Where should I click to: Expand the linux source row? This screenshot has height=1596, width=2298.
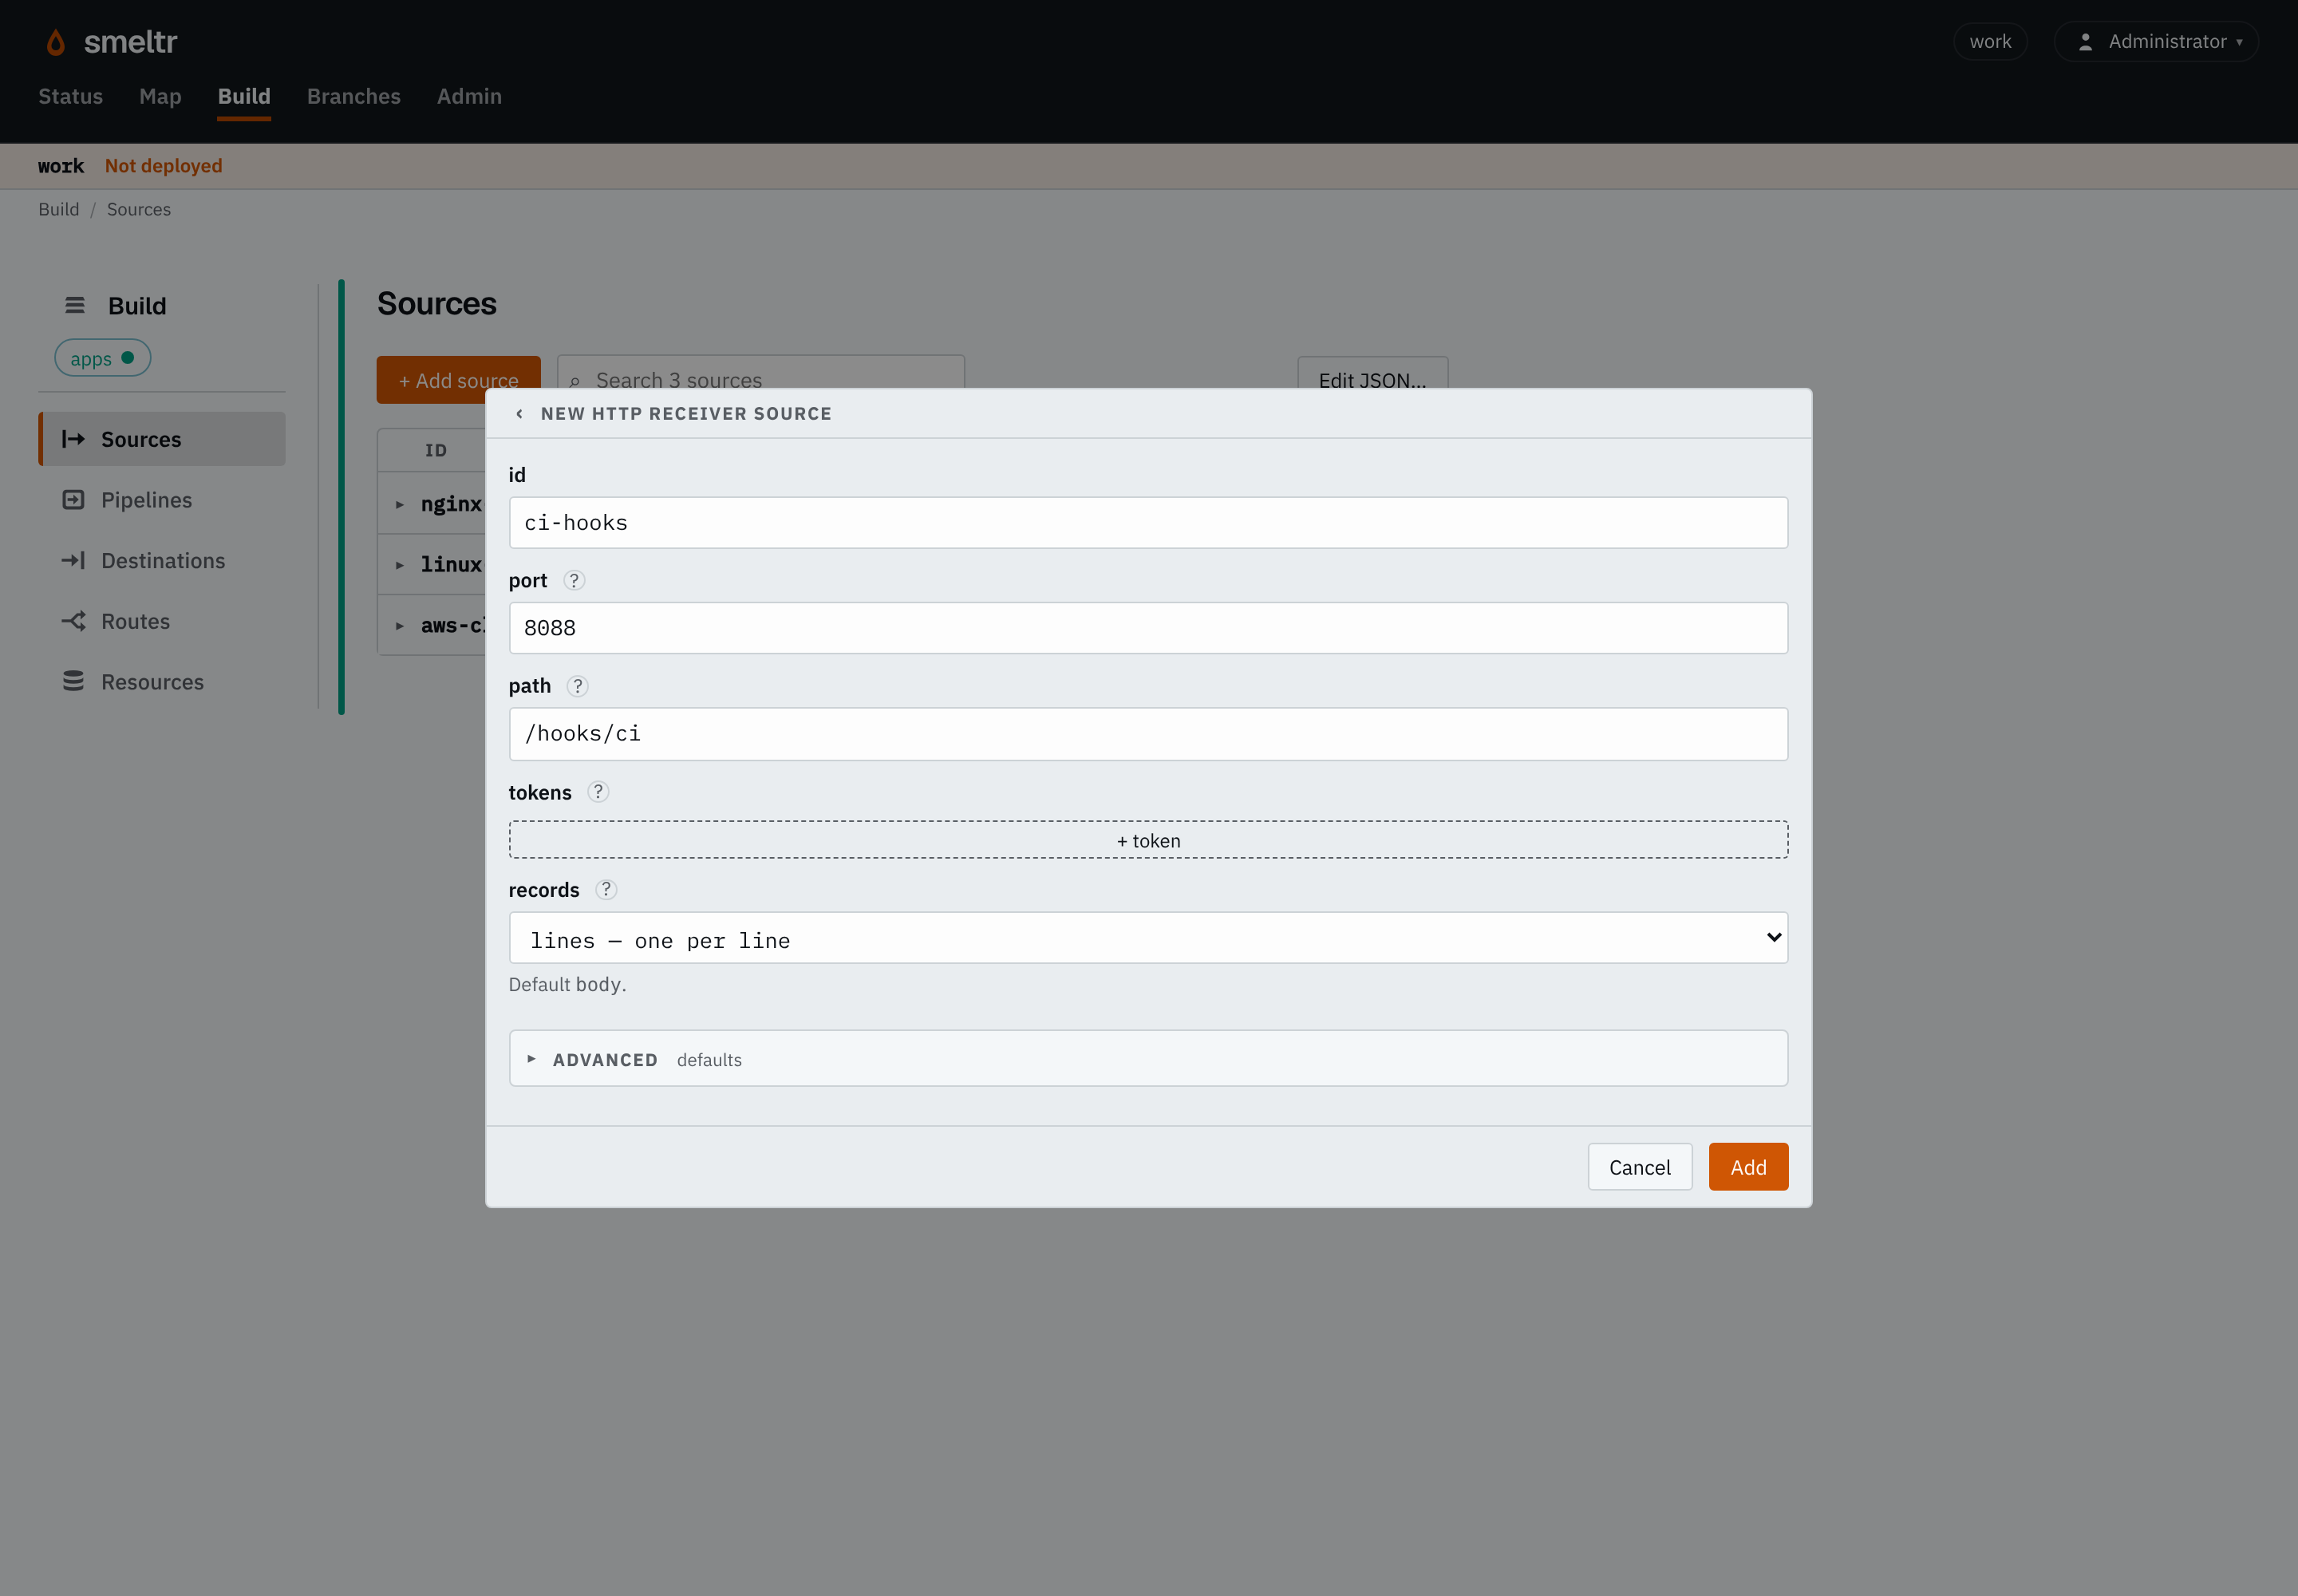pos(400,566)
